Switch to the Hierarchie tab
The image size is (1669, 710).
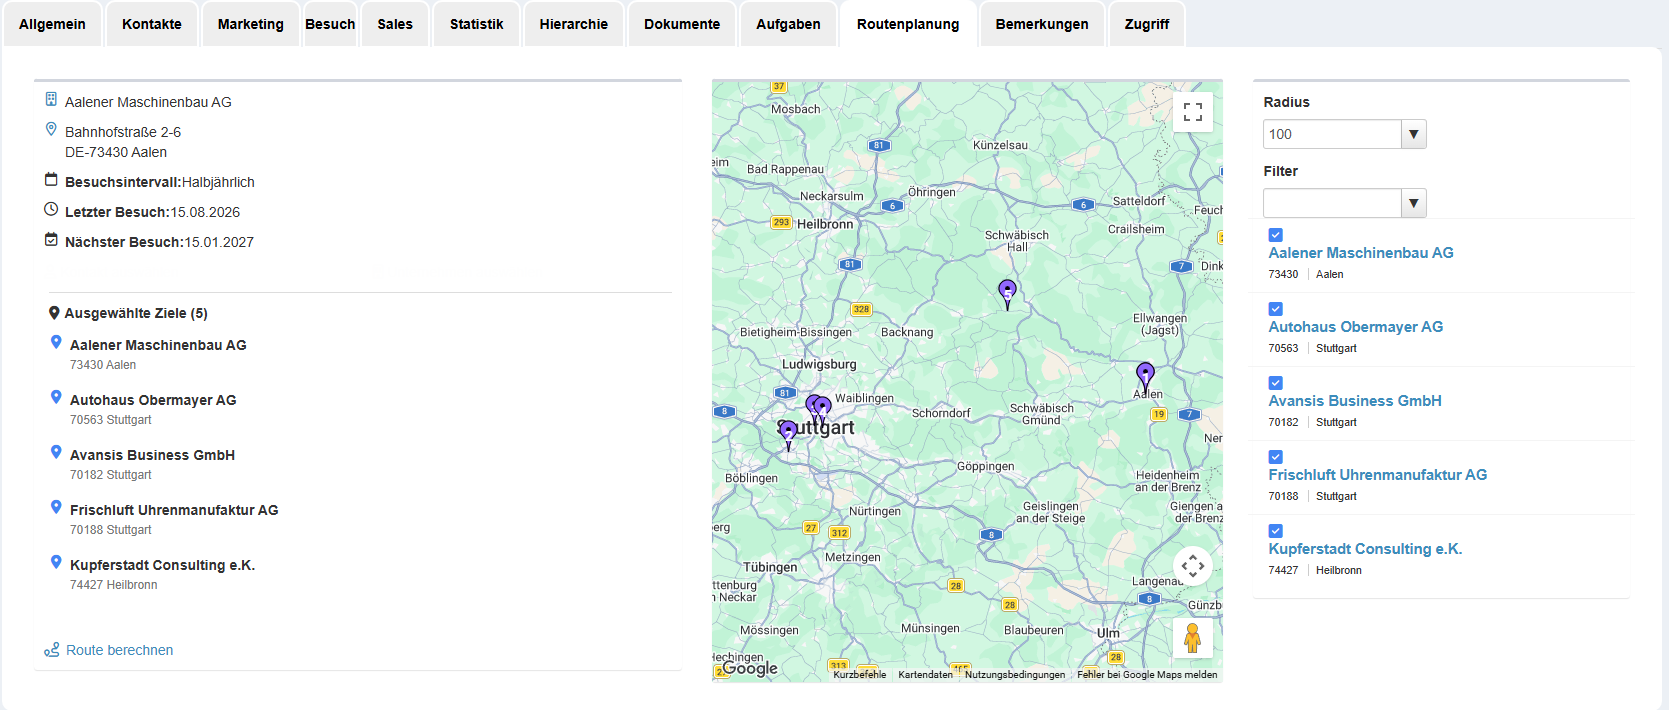click(573, 24)
